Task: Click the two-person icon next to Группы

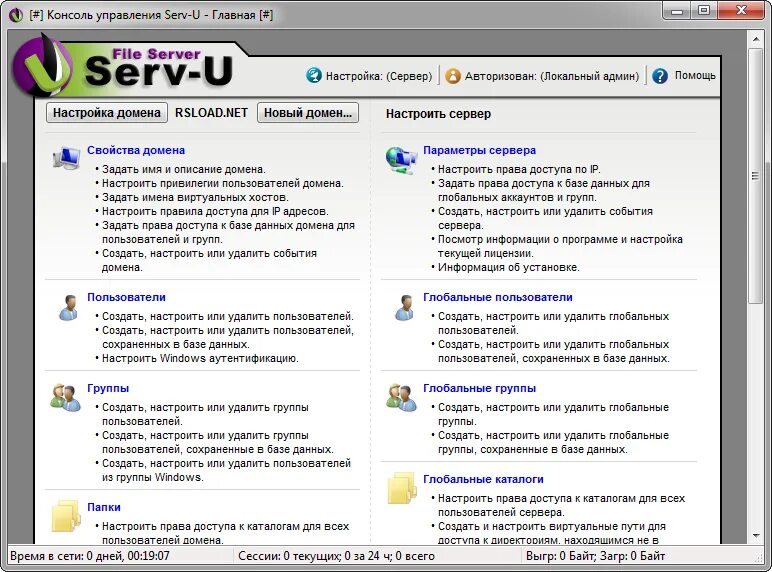Action: pos(65,398)
